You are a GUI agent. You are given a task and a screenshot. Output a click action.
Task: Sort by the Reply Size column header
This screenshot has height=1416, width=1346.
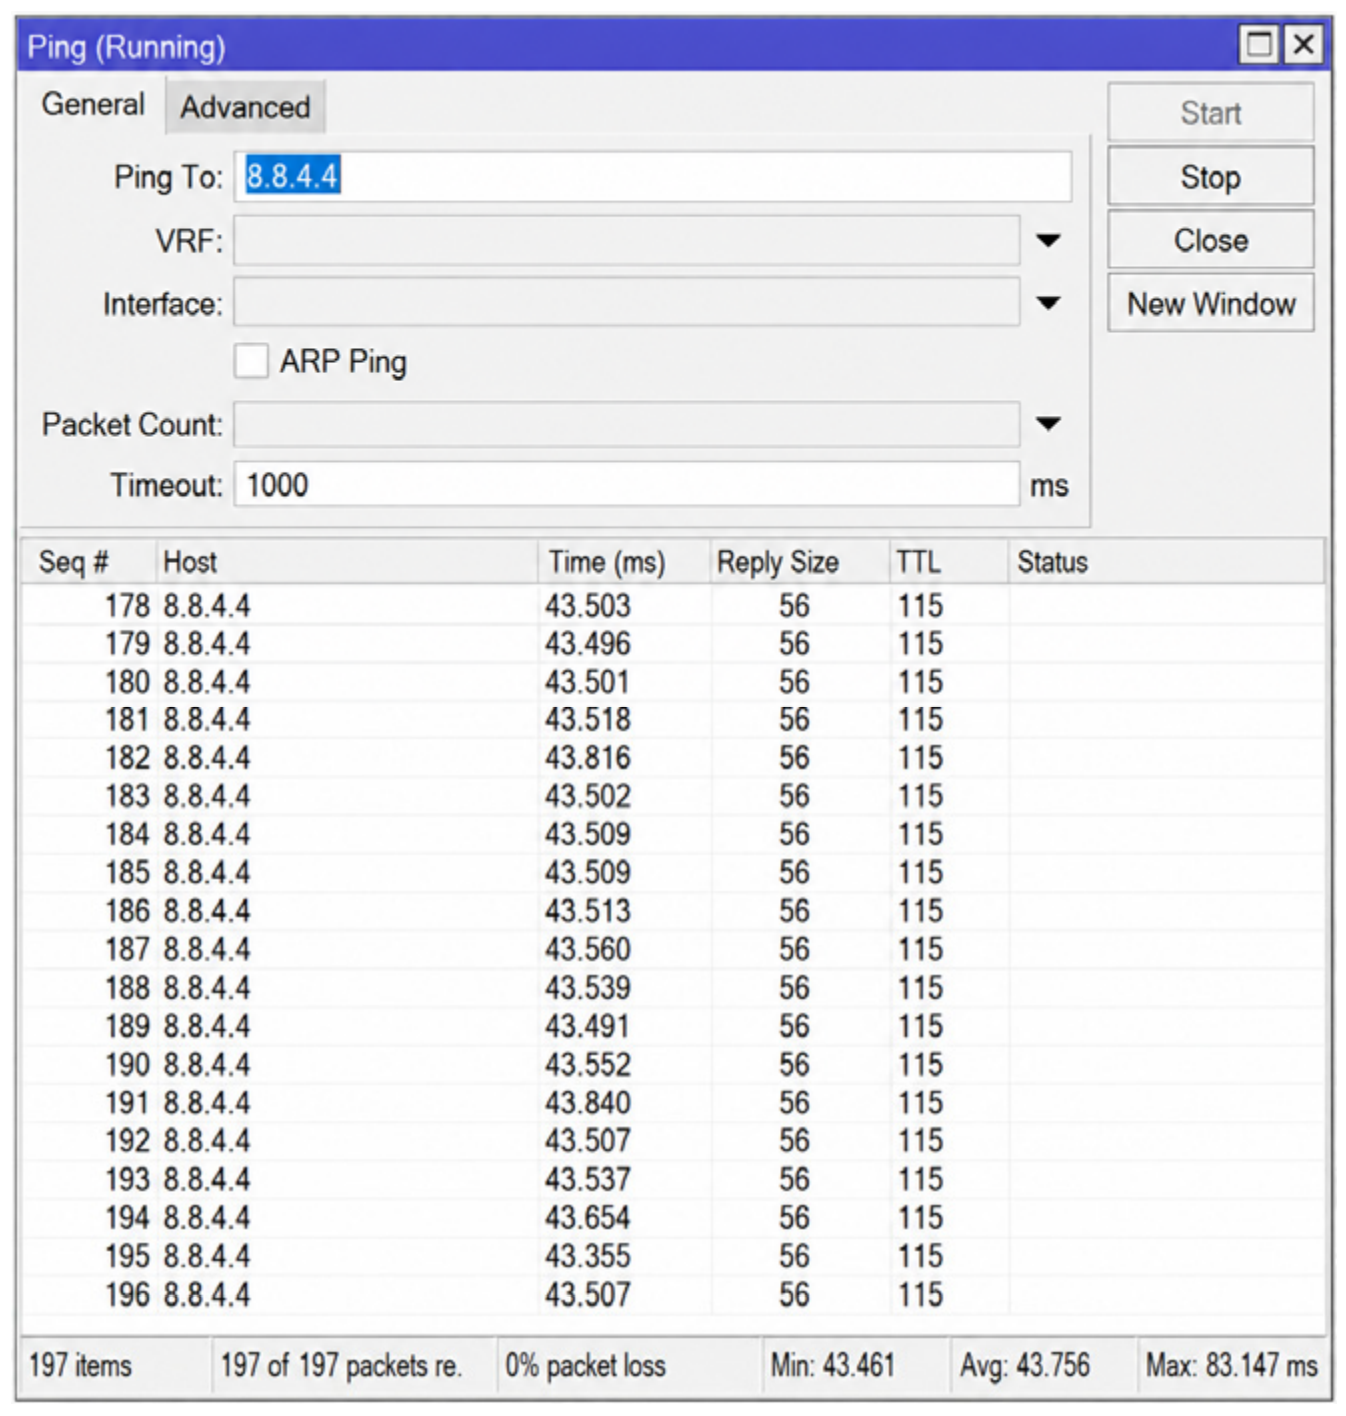pyautogui.click(x=799, y=562)
